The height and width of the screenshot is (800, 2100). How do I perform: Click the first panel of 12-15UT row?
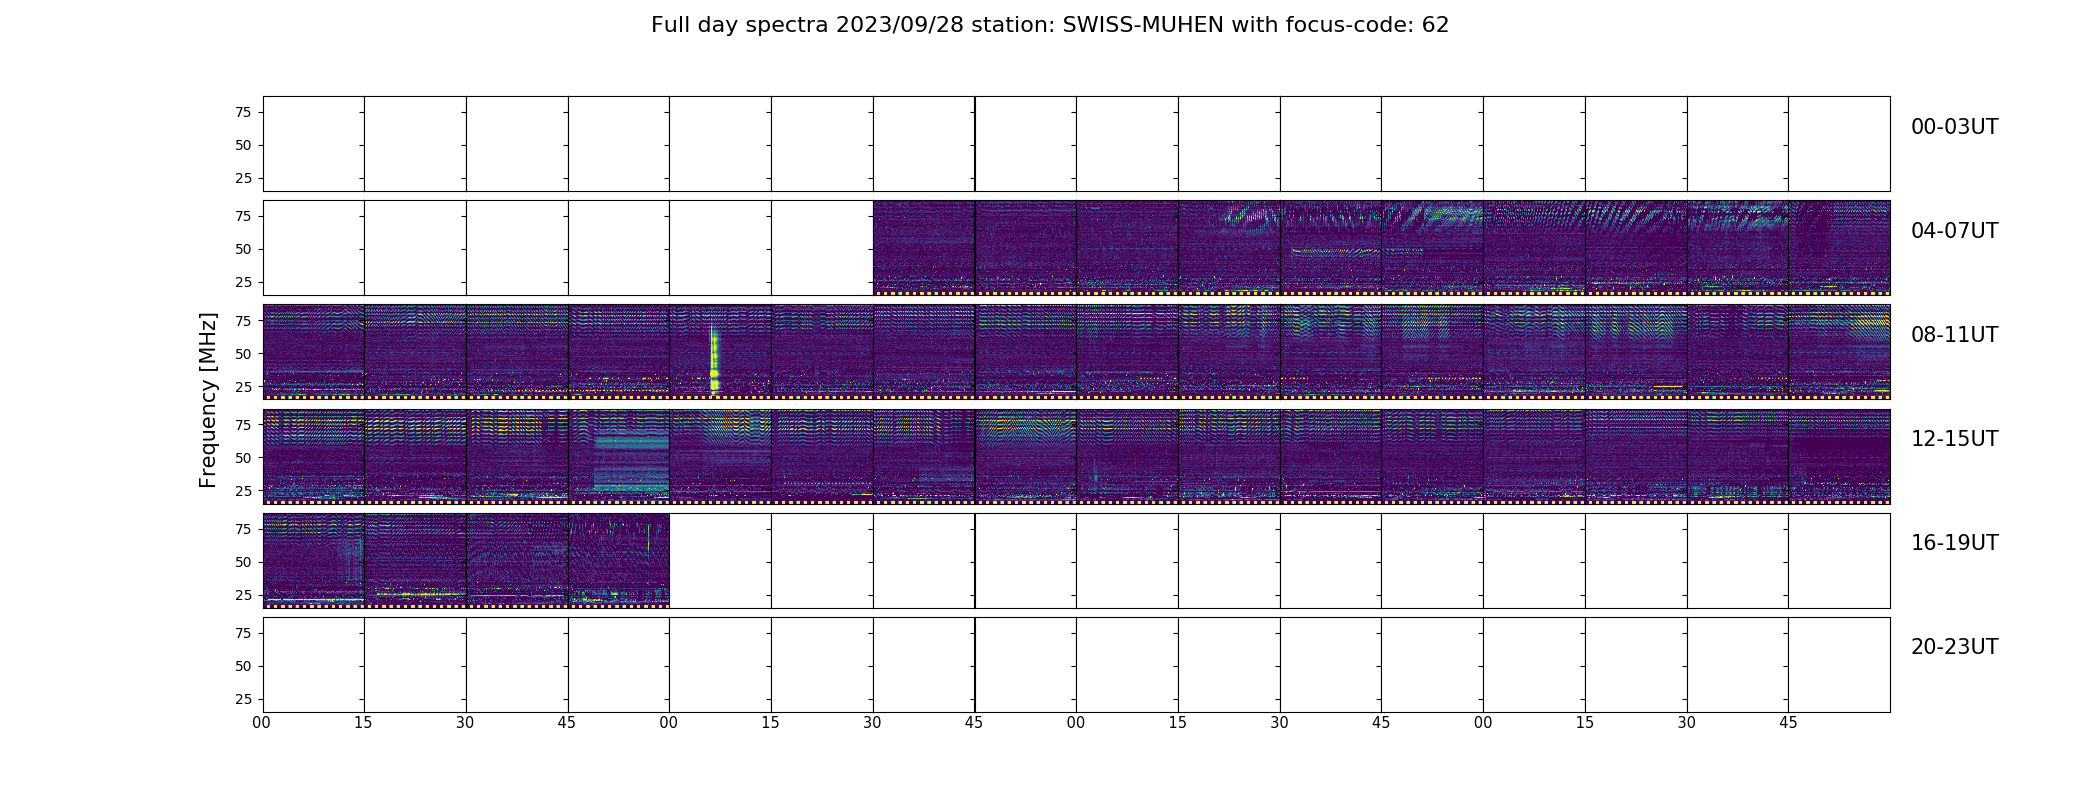(x=314, y=456)
